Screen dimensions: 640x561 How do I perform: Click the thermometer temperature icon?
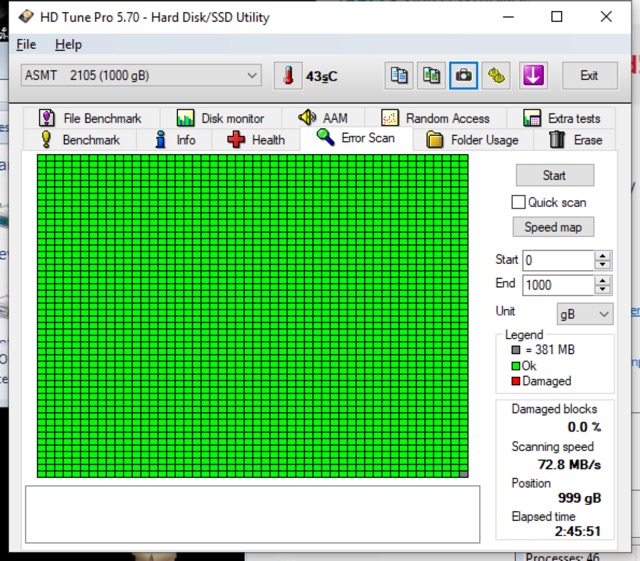point(288,76)
